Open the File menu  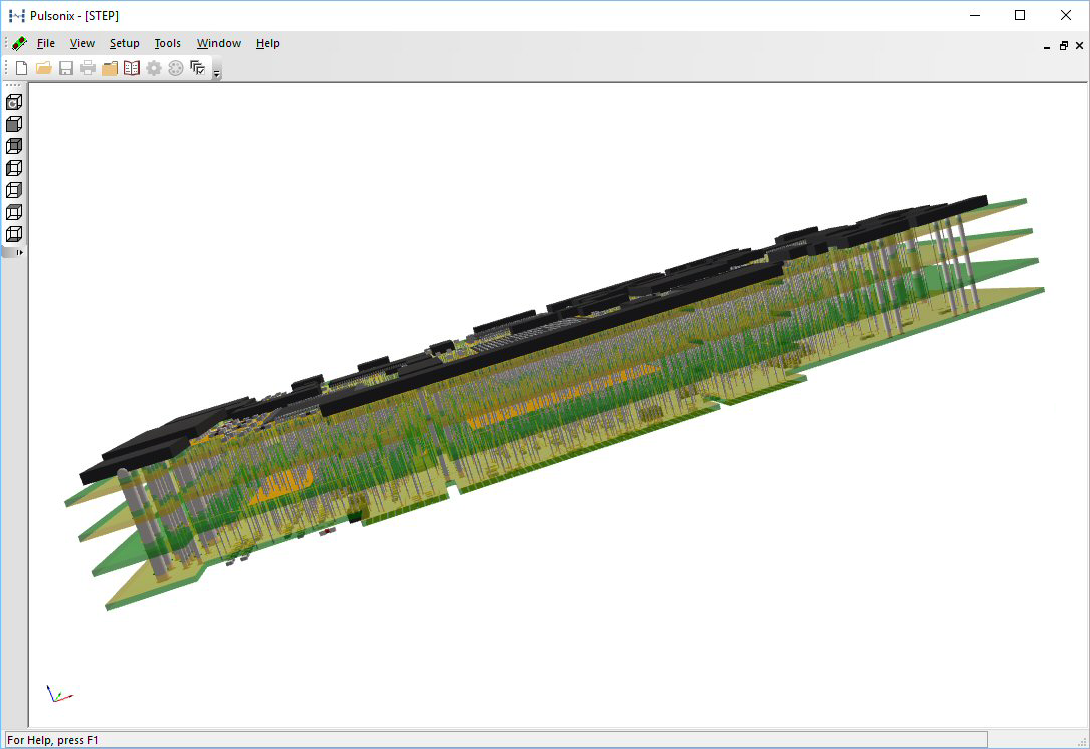pos(45,43)
